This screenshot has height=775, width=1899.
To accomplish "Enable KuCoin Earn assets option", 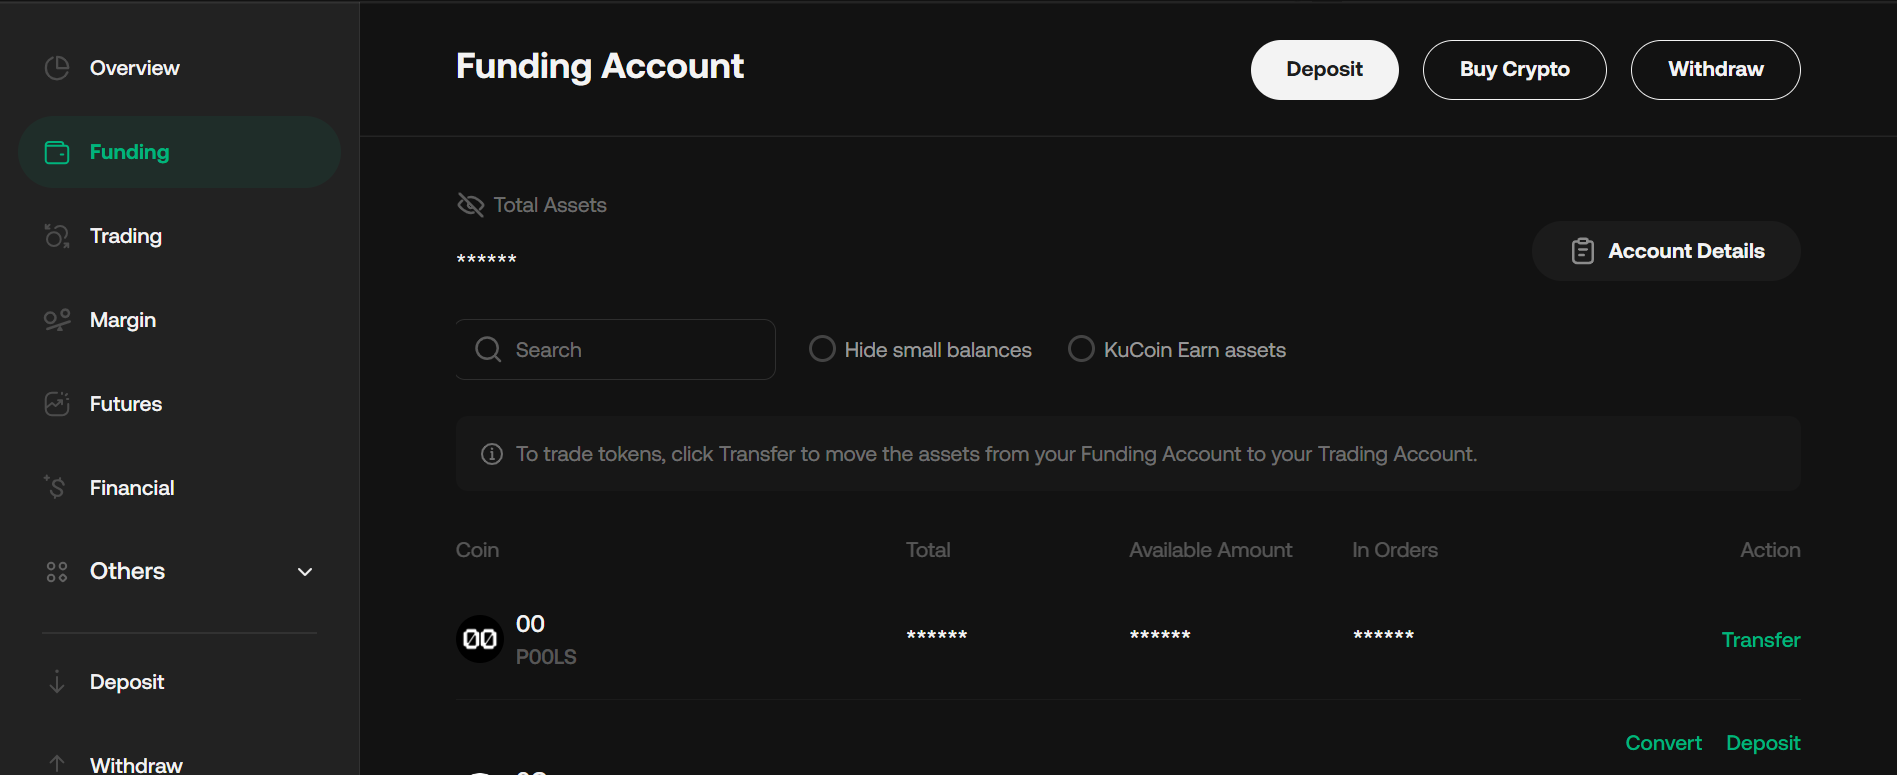I will (x=1081, y=349).
